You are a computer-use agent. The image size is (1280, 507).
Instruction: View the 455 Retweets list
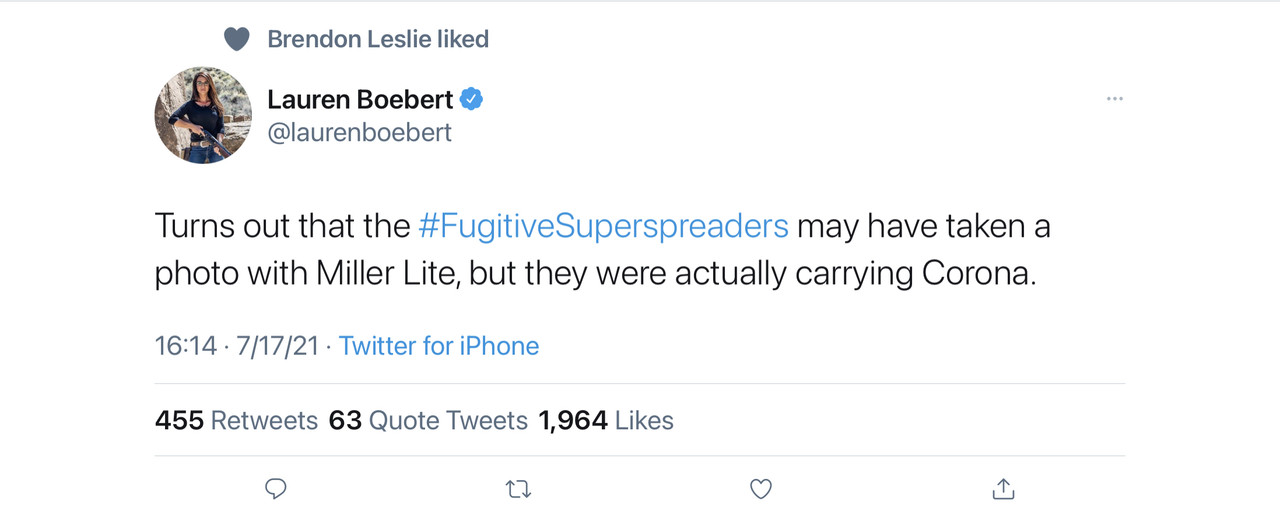point(236,421)
